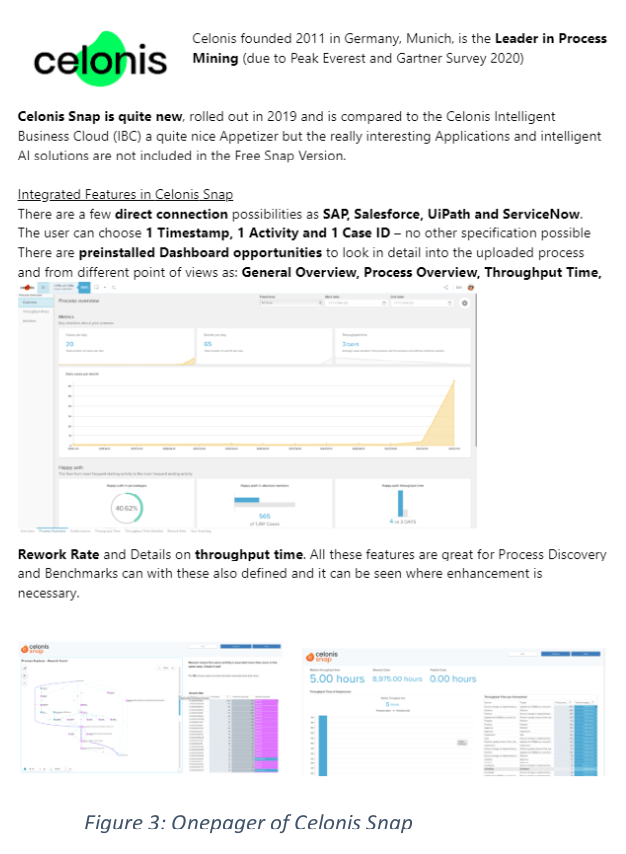Click the blue 100% badge in the dashboard header

84,287
